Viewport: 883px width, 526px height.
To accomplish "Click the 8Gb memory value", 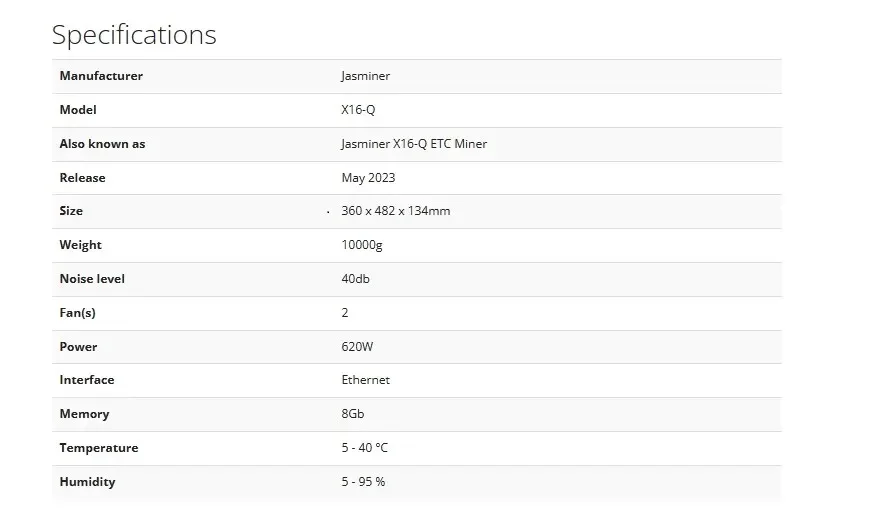I will click(x=353, y=414).
